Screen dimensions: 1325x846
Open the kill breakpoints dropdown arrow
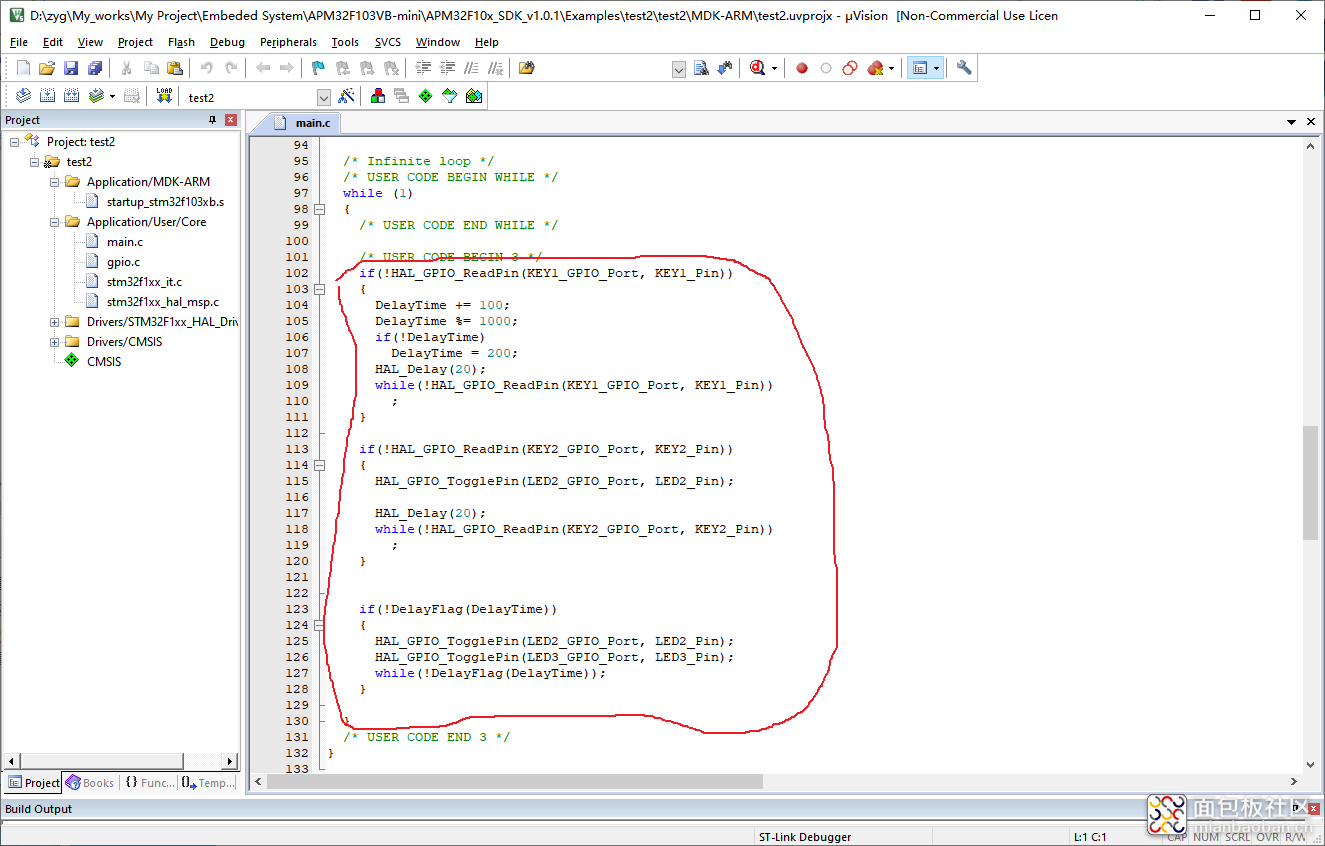click(x=892, y=69)
